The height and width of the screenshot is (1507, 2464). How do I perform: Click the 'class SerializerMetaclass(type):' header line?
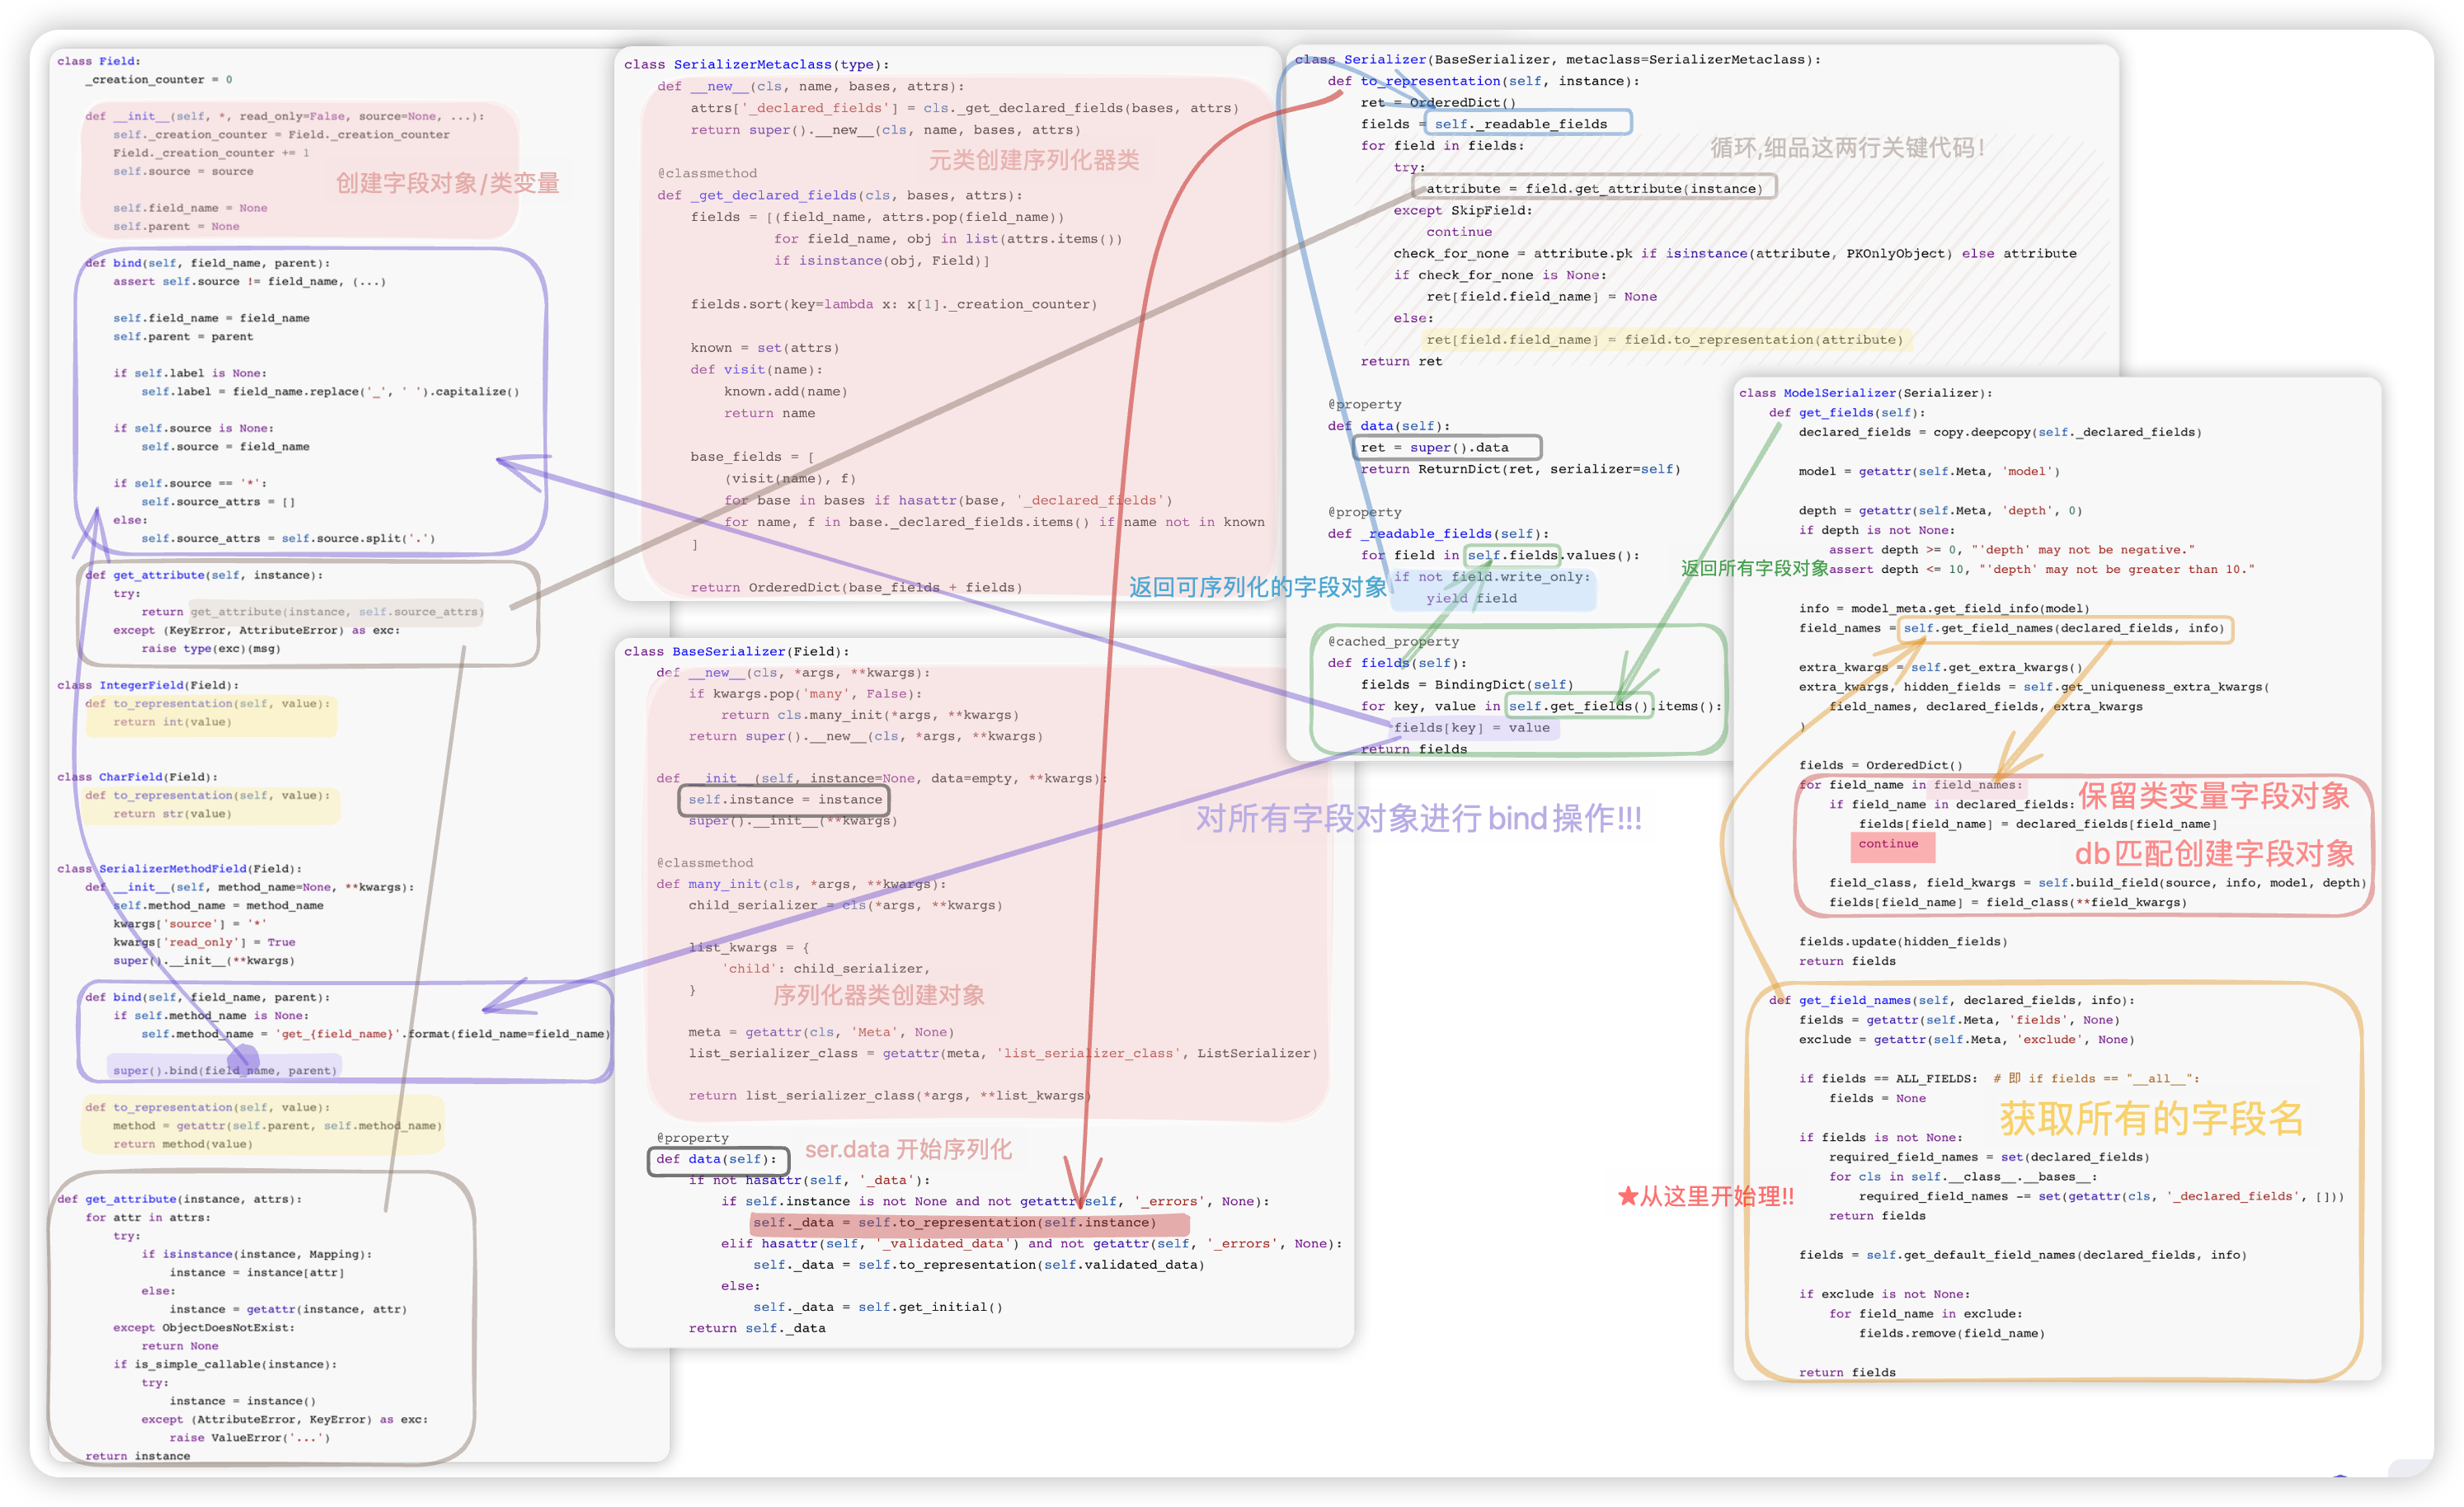point(756,65)
